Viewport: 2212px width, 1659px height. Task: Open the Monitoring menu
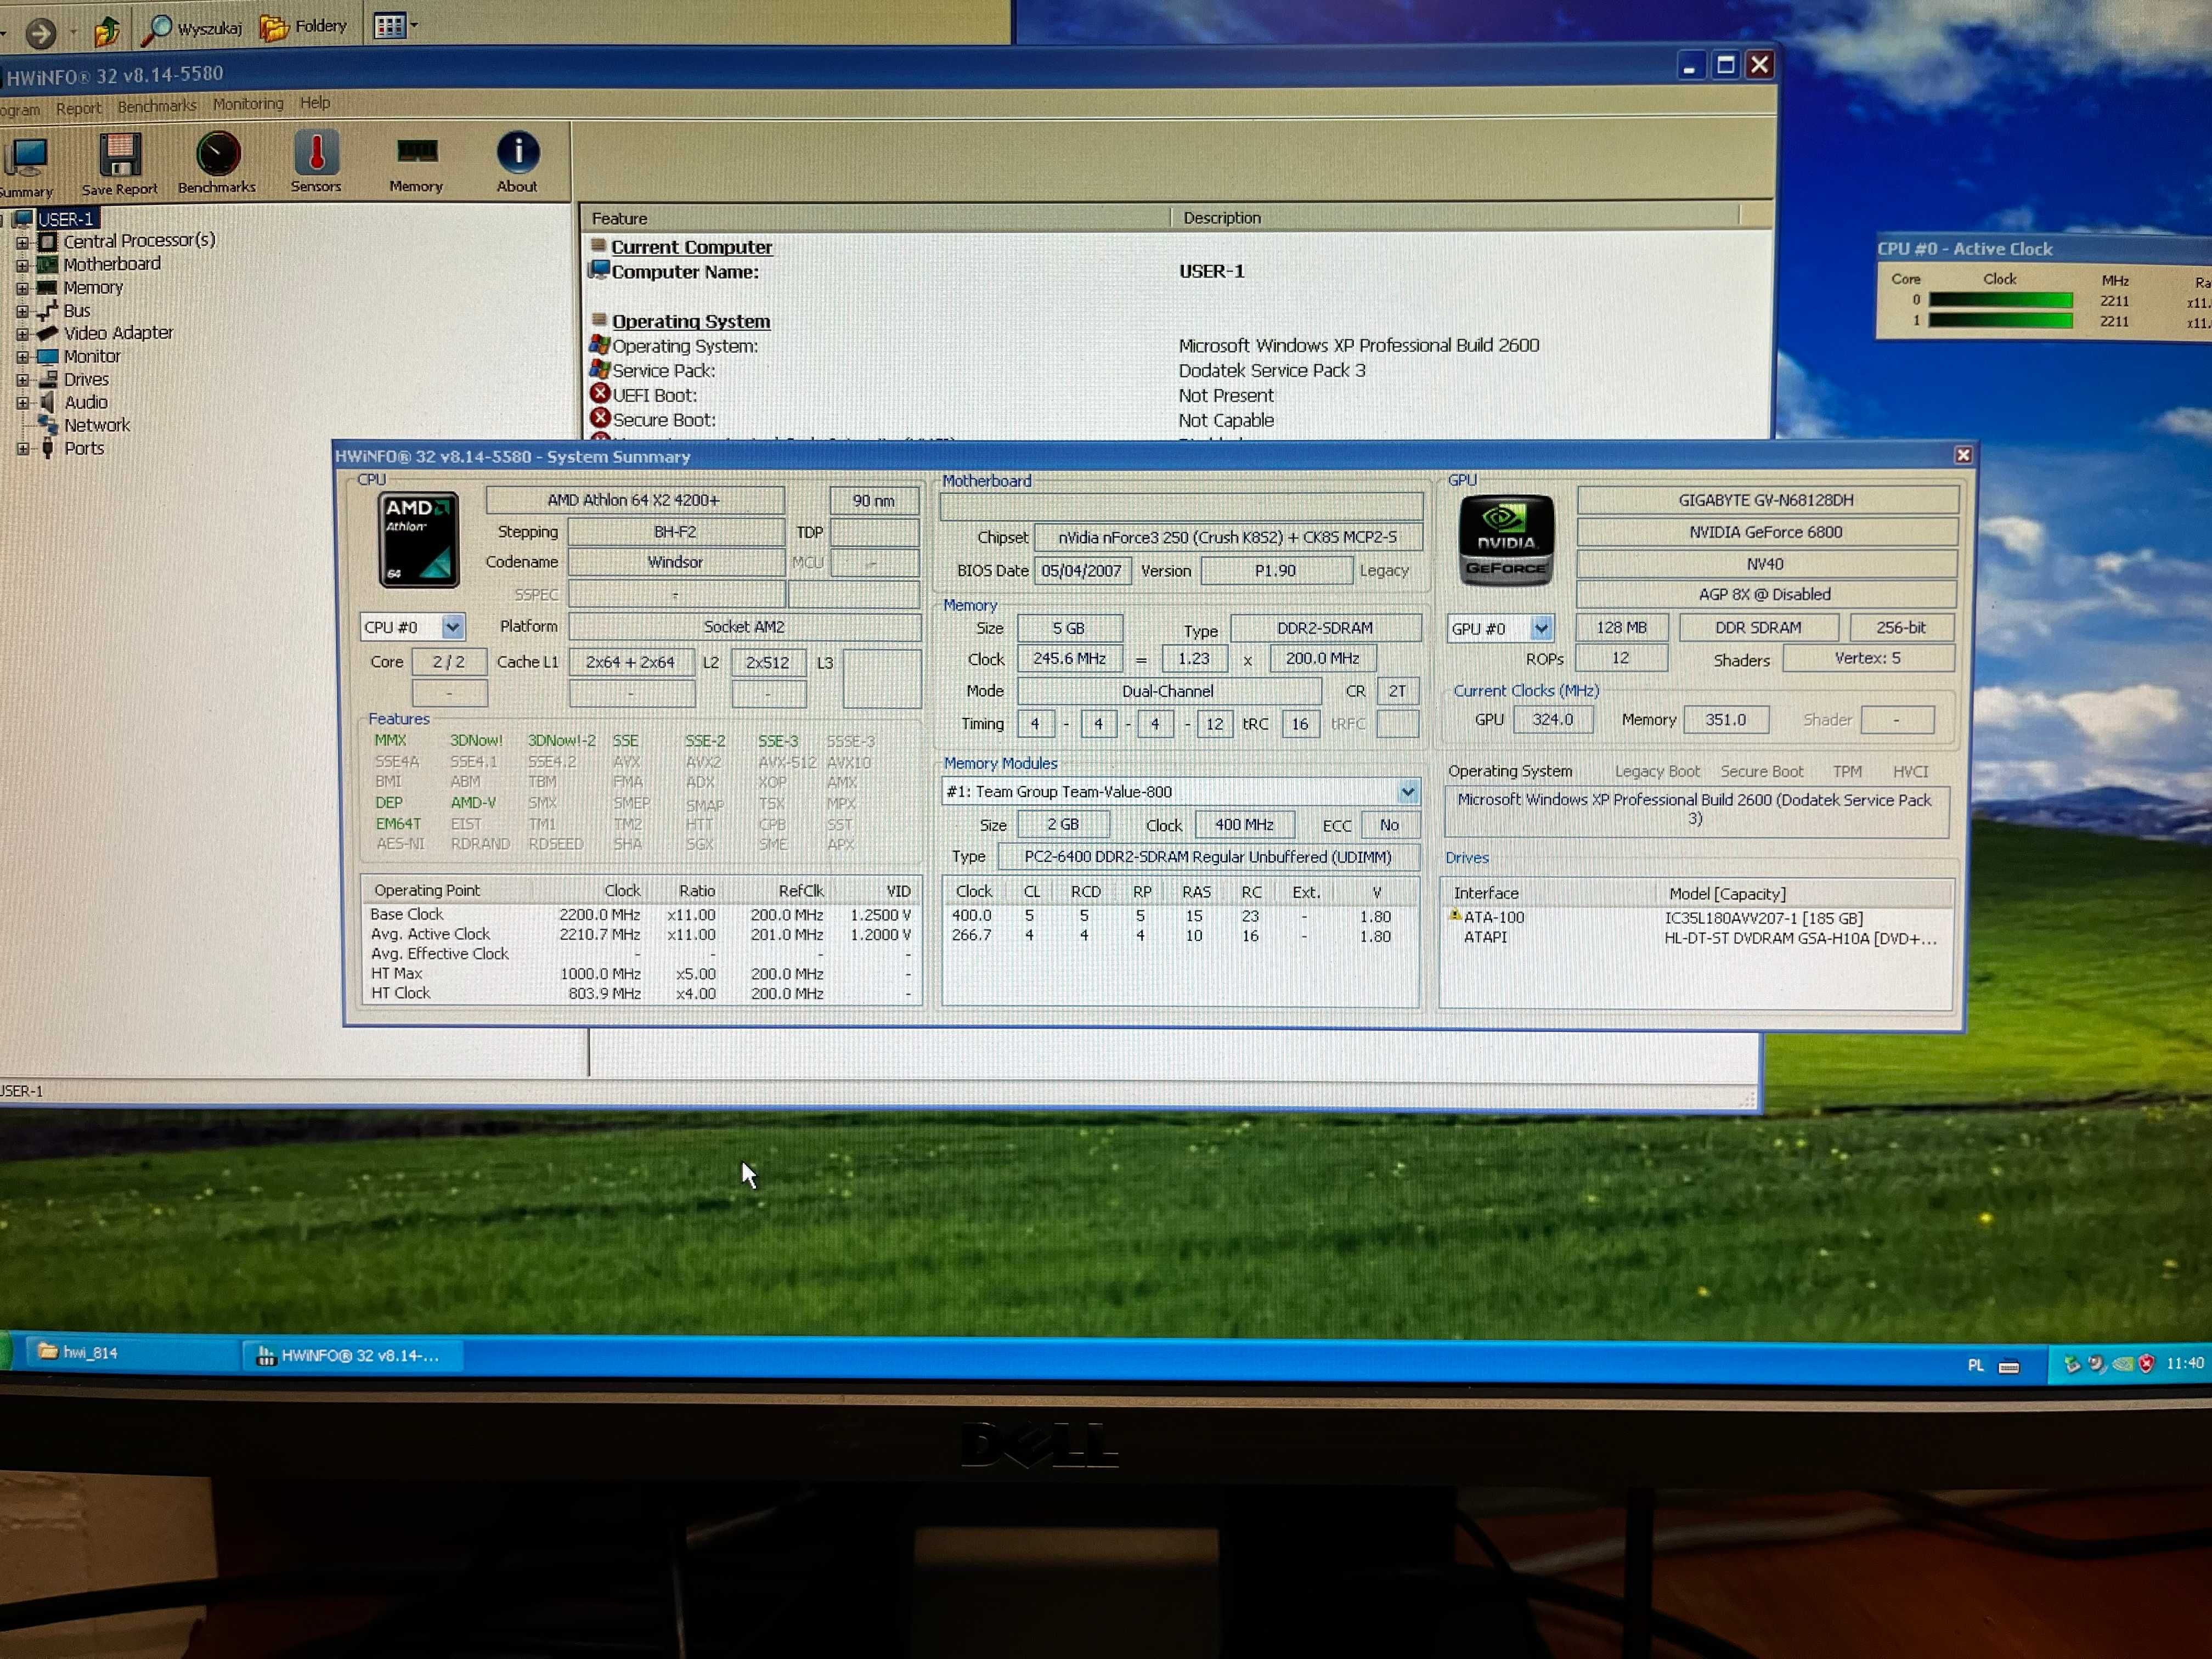248,104
